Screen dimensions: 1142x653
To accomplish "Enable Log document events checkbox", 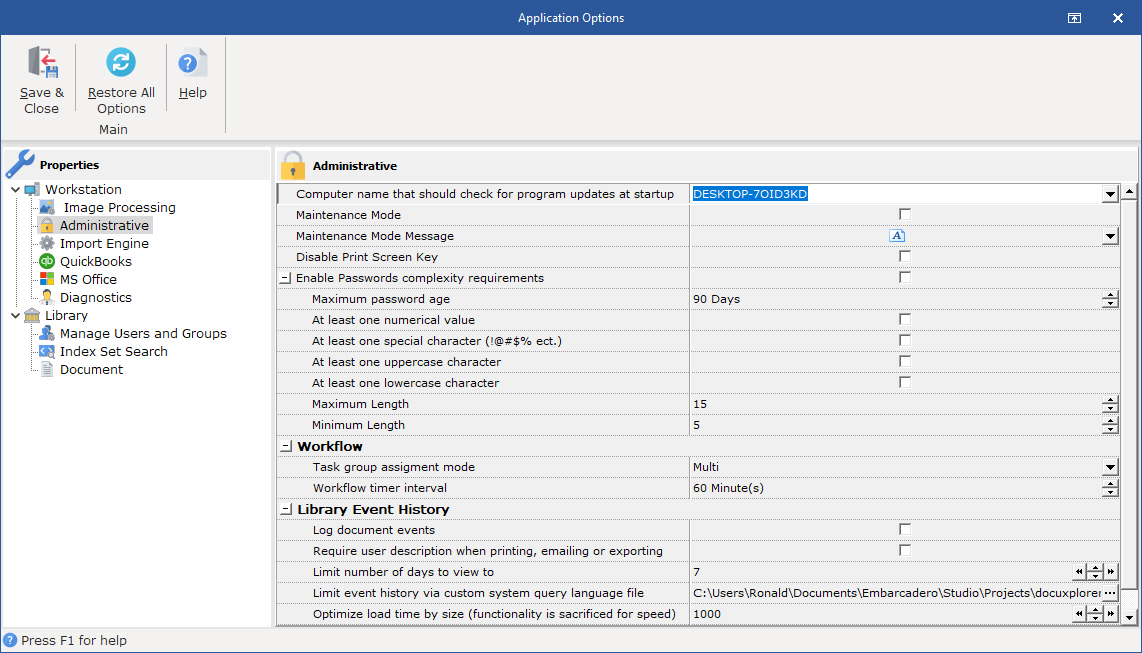I will [x=905, y=529].
